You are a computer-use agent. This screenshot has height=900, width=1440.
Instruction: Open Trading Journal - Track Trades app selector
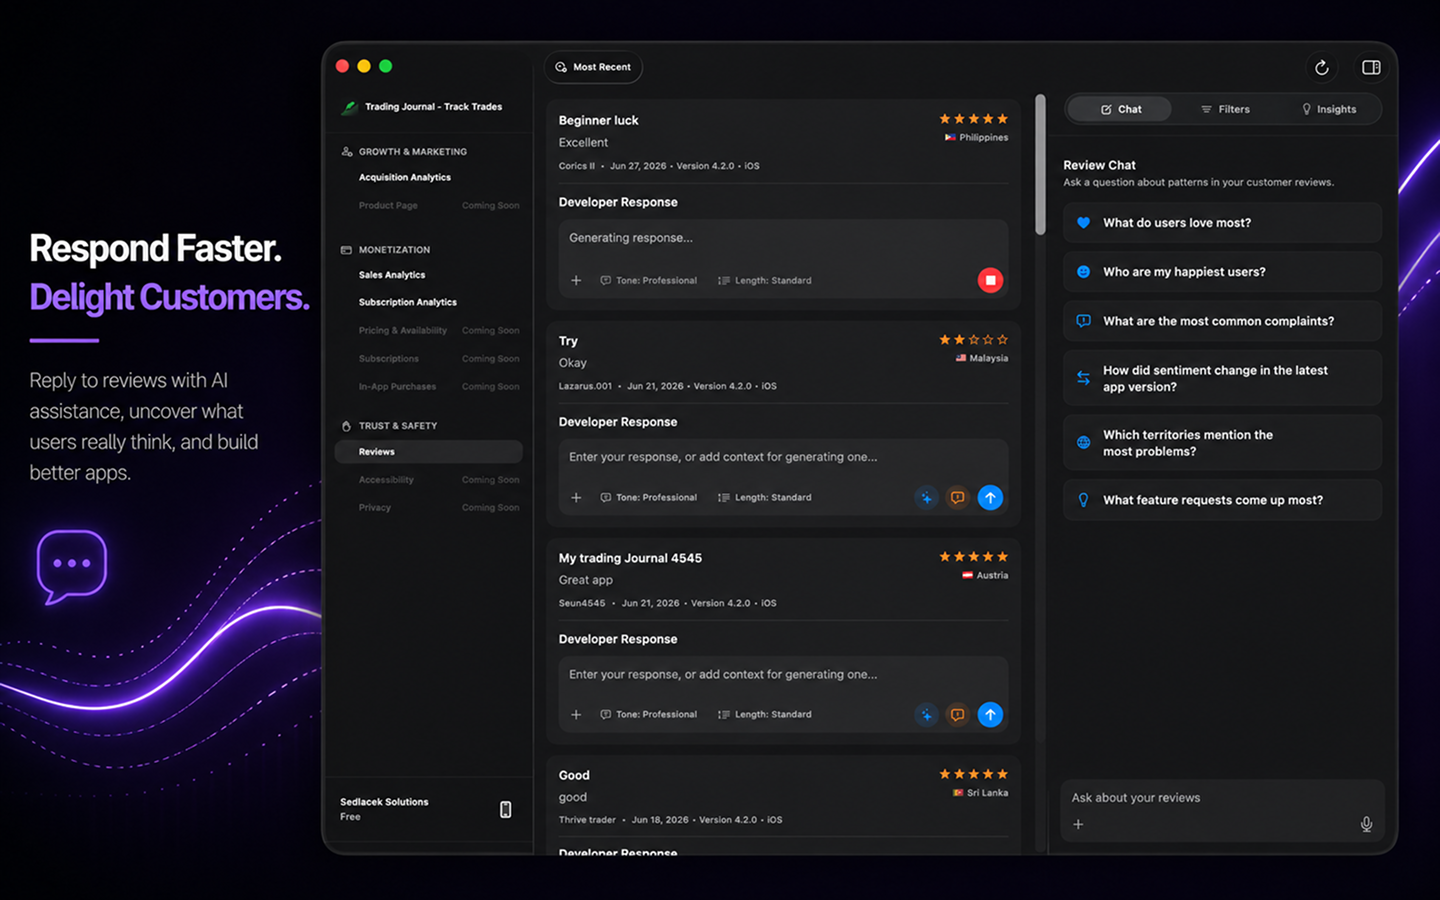point(423,107)
